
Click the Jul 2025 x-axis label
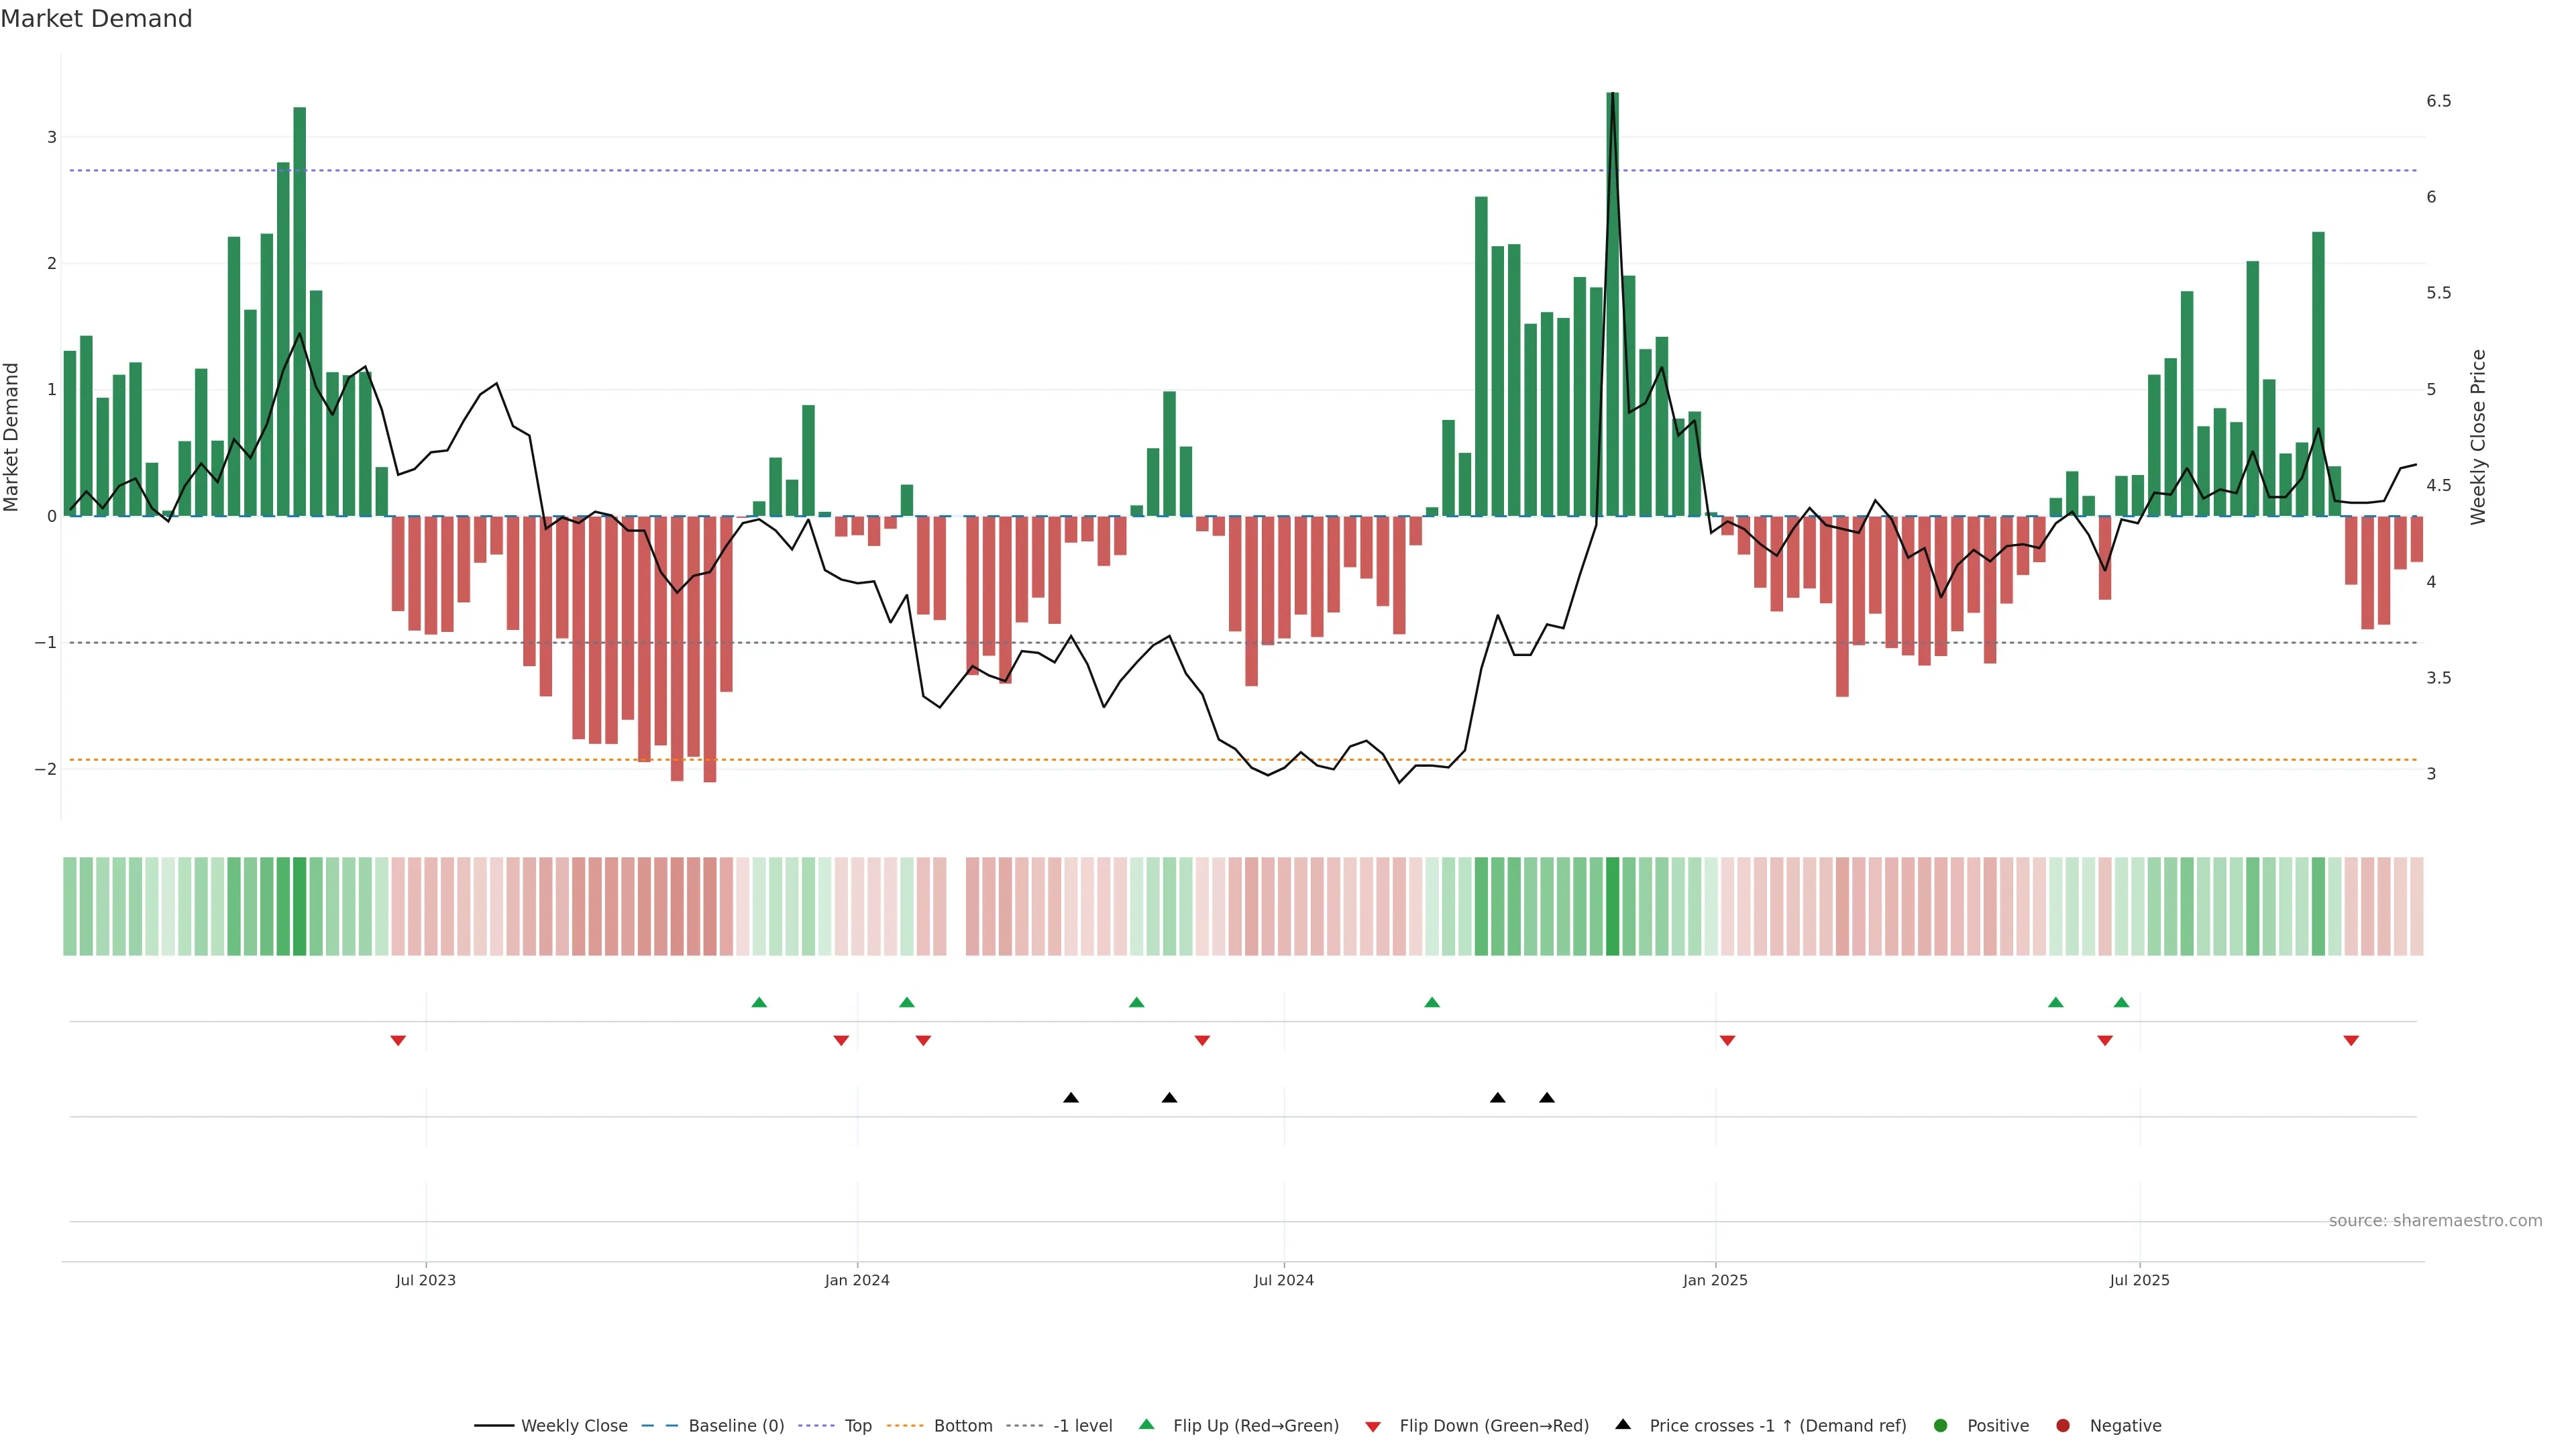tap(2139, 1280)
